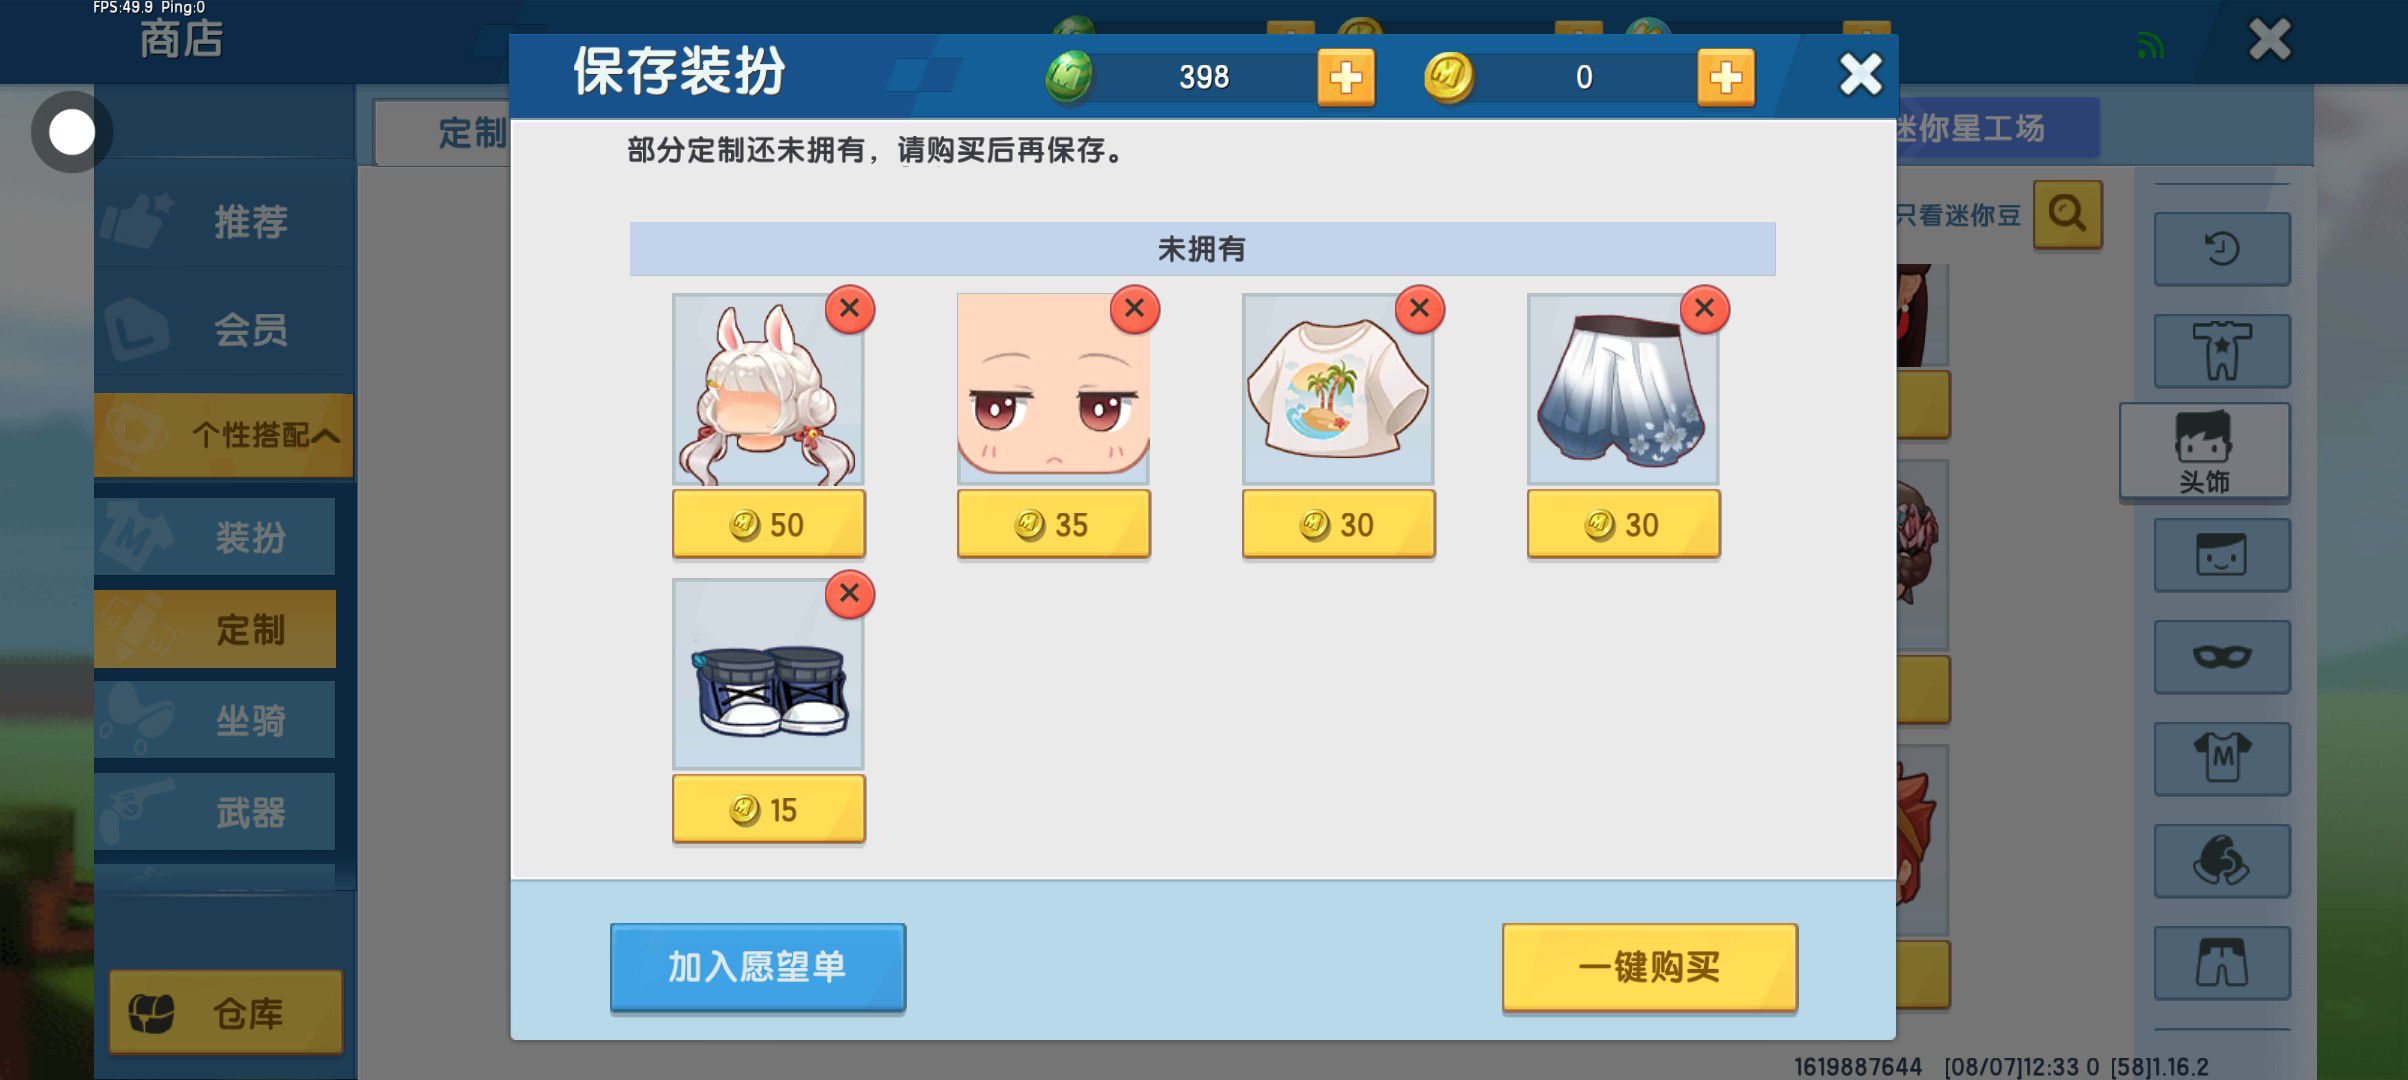Image resolution: width=2408 pixels, height=1080 pixels.
Task: Remove the navy sneakers item
Action: (850, 593)
